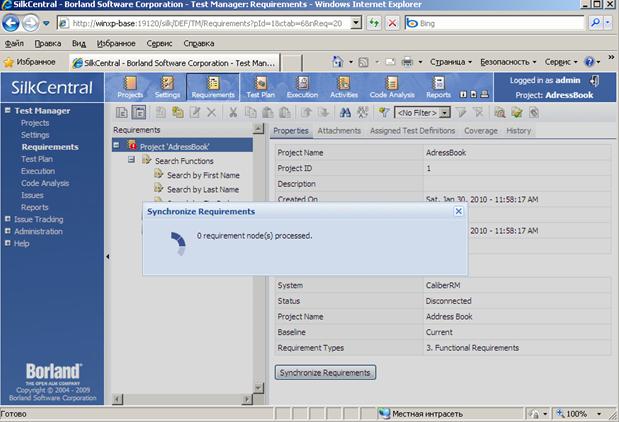Click the browser stop loading icon
The image size is (619, 422).
pyautogui.click(x=392, y=23)
